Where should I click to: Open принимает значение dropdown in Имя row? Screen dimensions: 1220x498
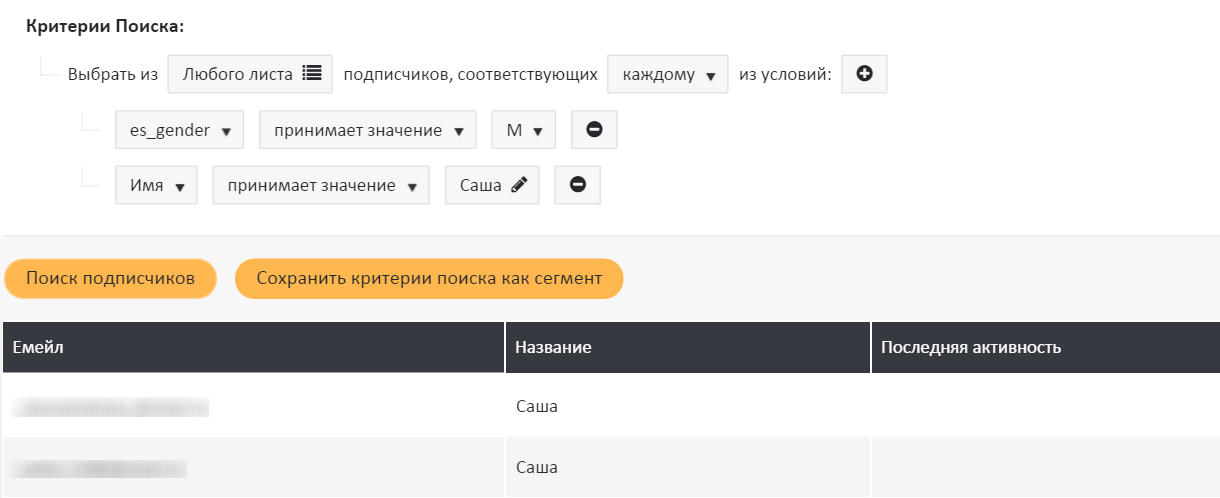(x=320, y=185)
